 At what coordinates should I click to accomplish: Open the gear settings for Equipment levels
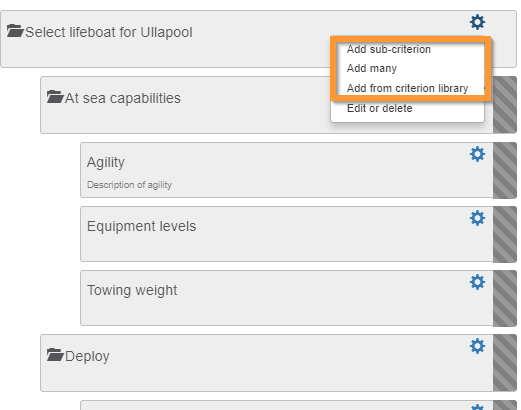477,218
